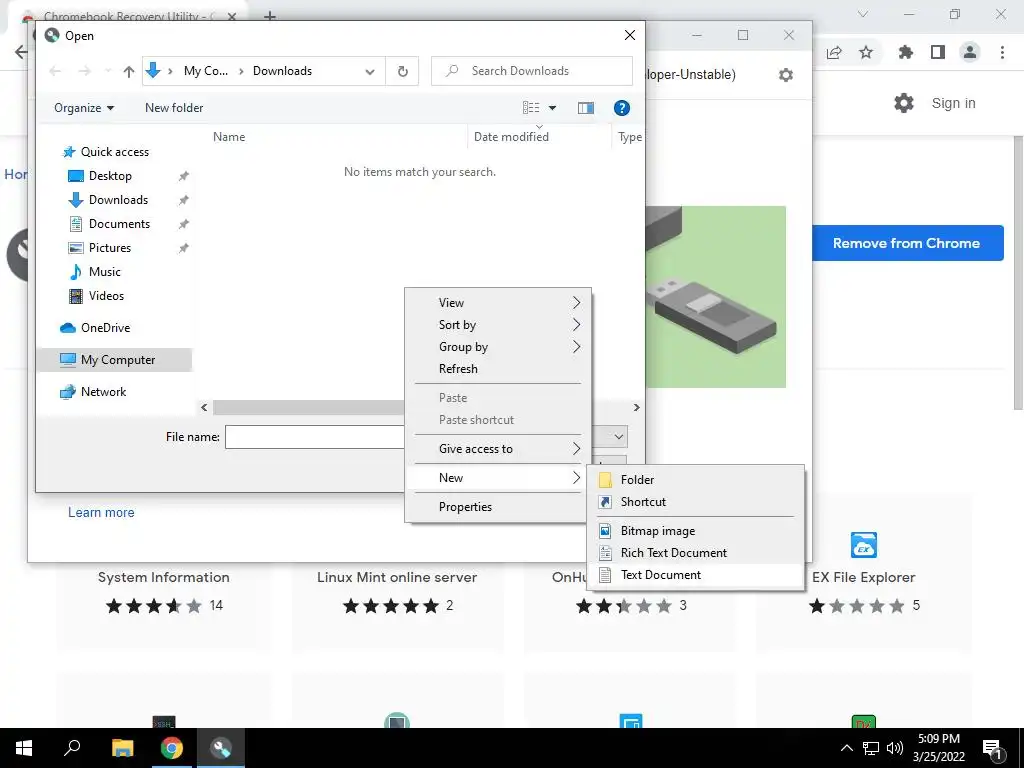Expand the Sort by submenu
The image size is (1024, 768).
pos(498,325)
